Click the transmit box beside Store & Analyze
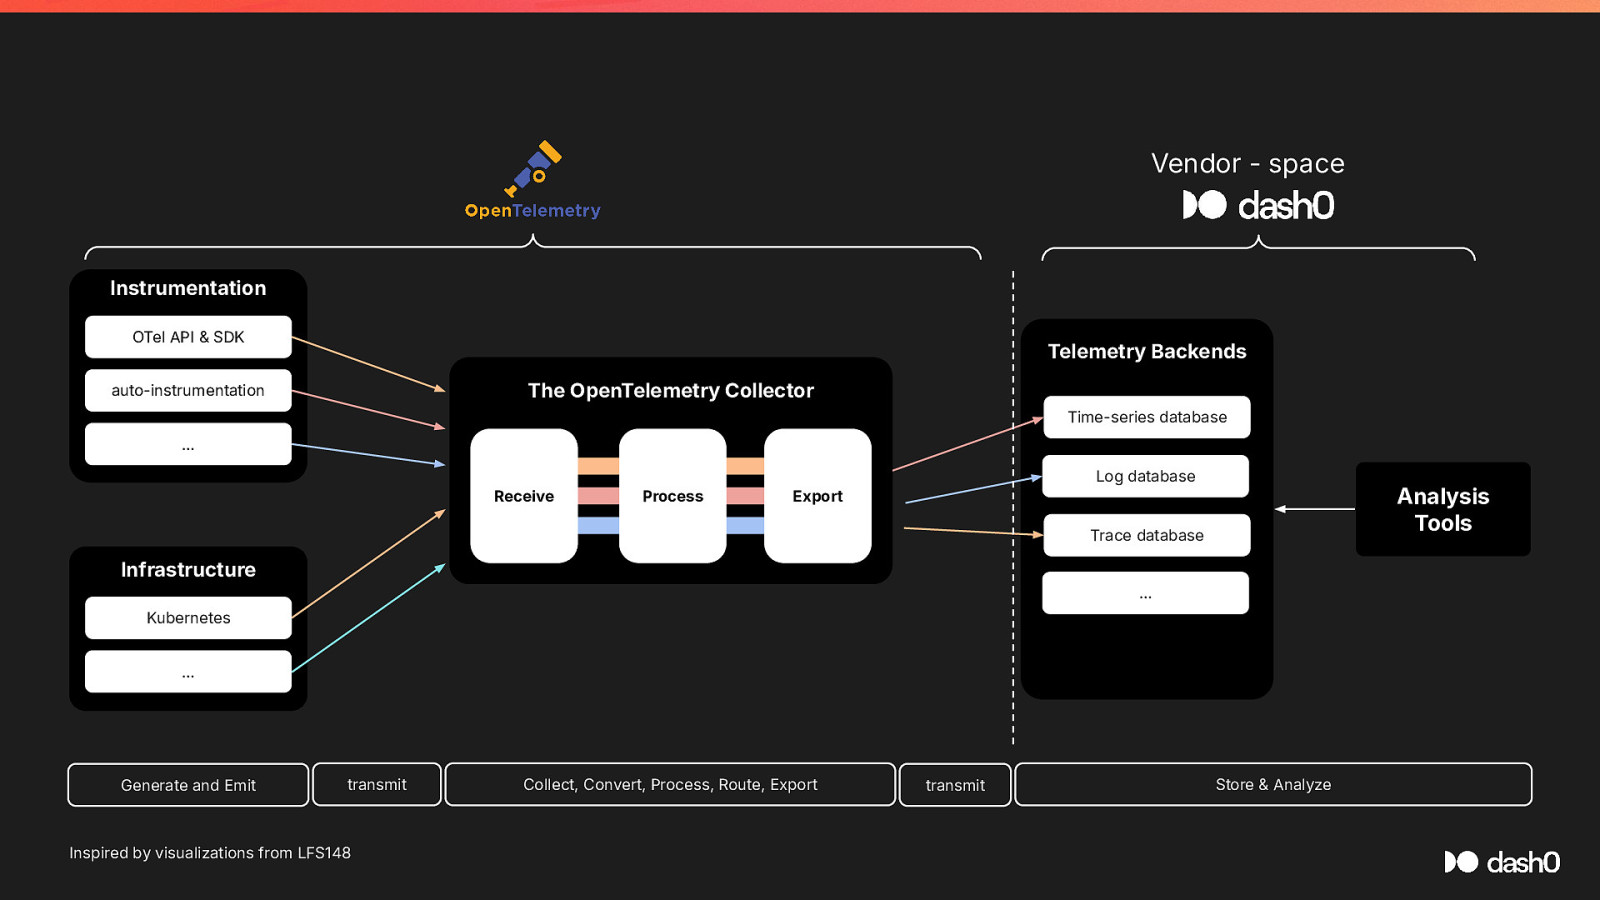 955,785
